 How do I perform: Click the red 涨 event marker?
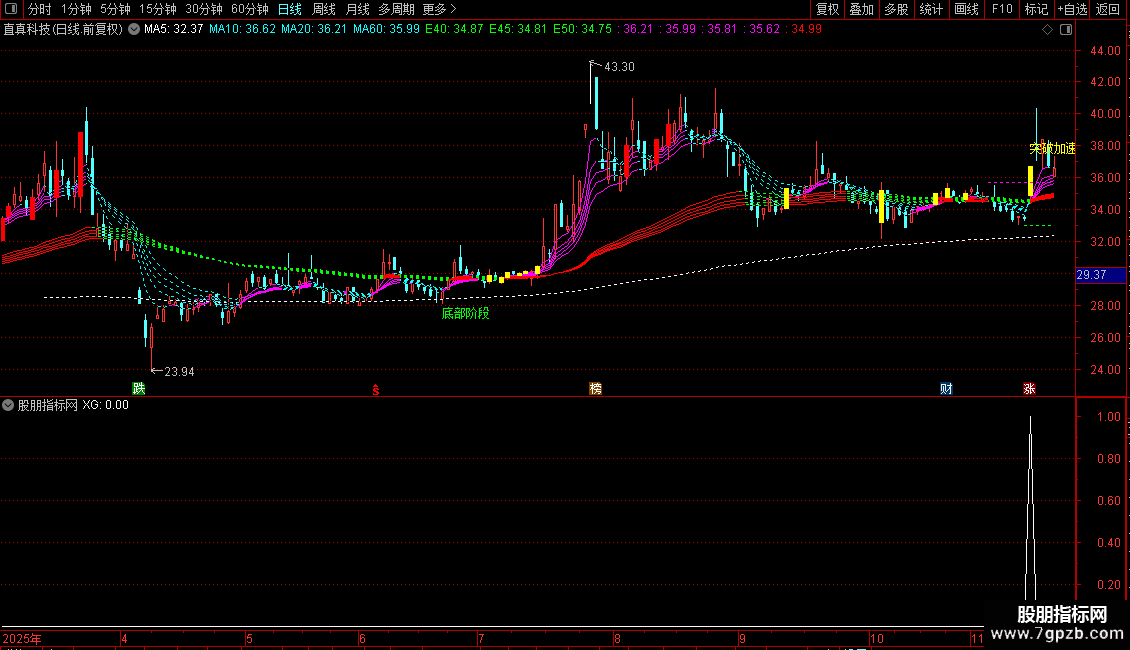click(x=1029, y=388)
